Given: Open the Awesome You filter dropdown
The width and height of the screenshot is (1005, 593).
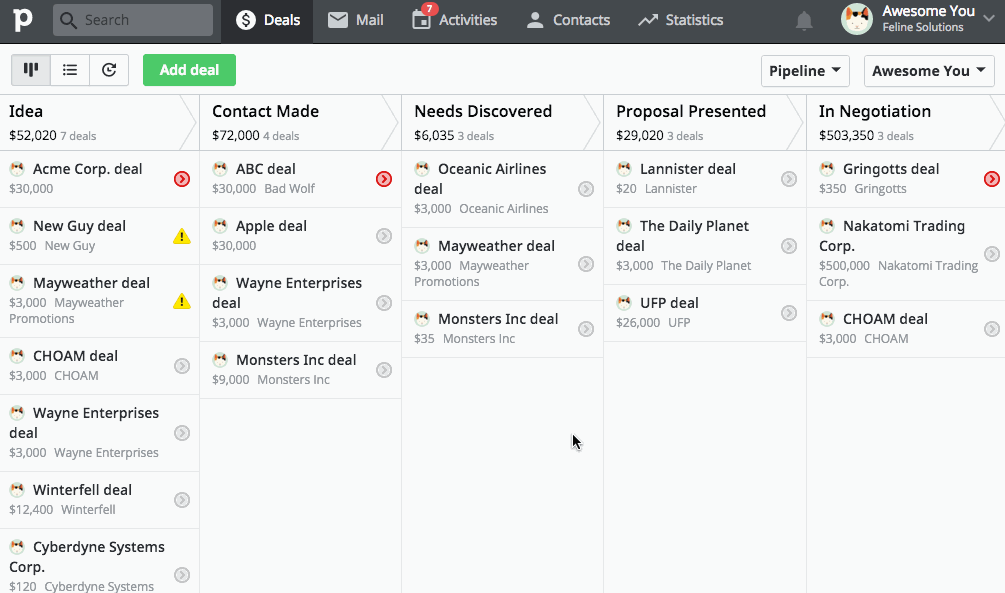Looking at the screenshot, I should [x=929, y=71].
